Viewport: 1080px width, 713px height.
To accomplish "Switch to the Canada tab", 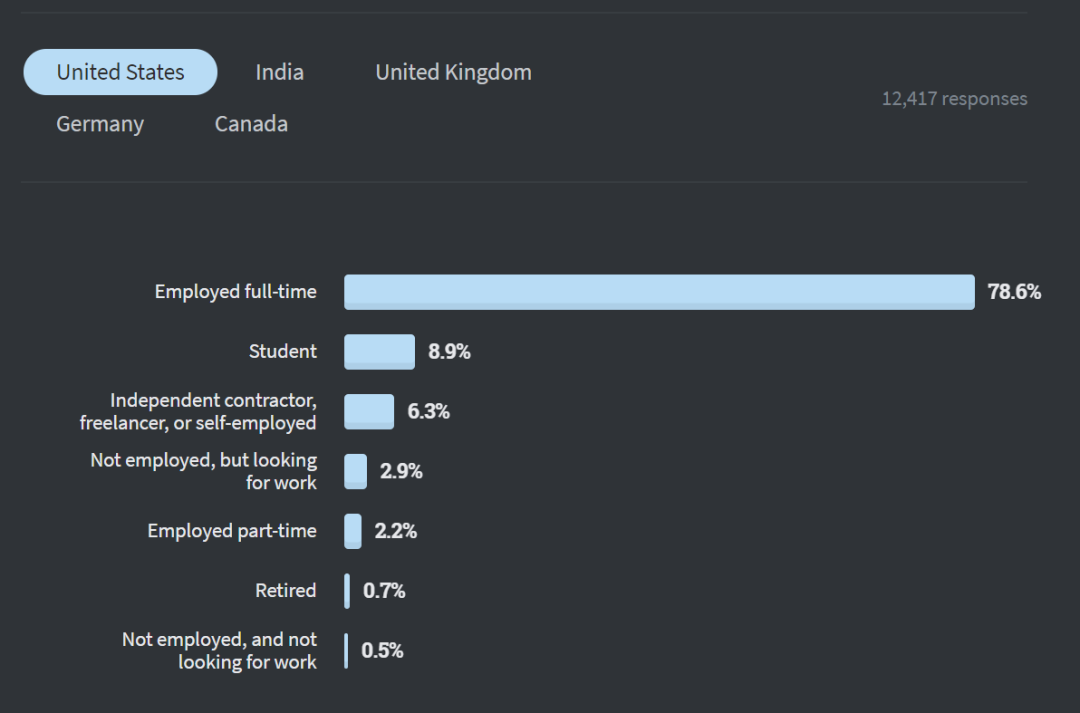I will (251, 124).
